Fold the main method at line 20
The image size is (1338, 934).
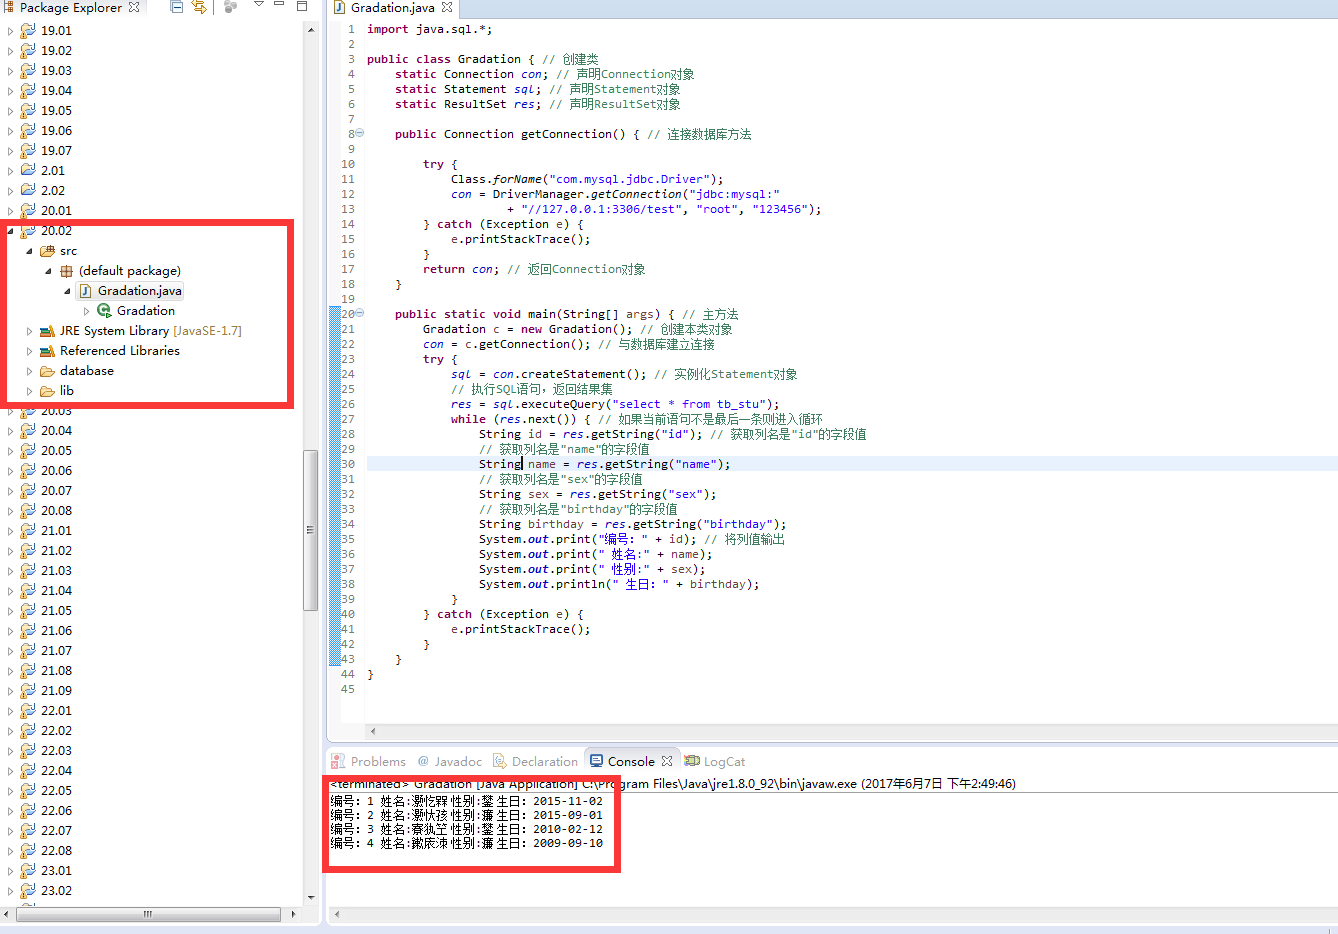point(360,313)
